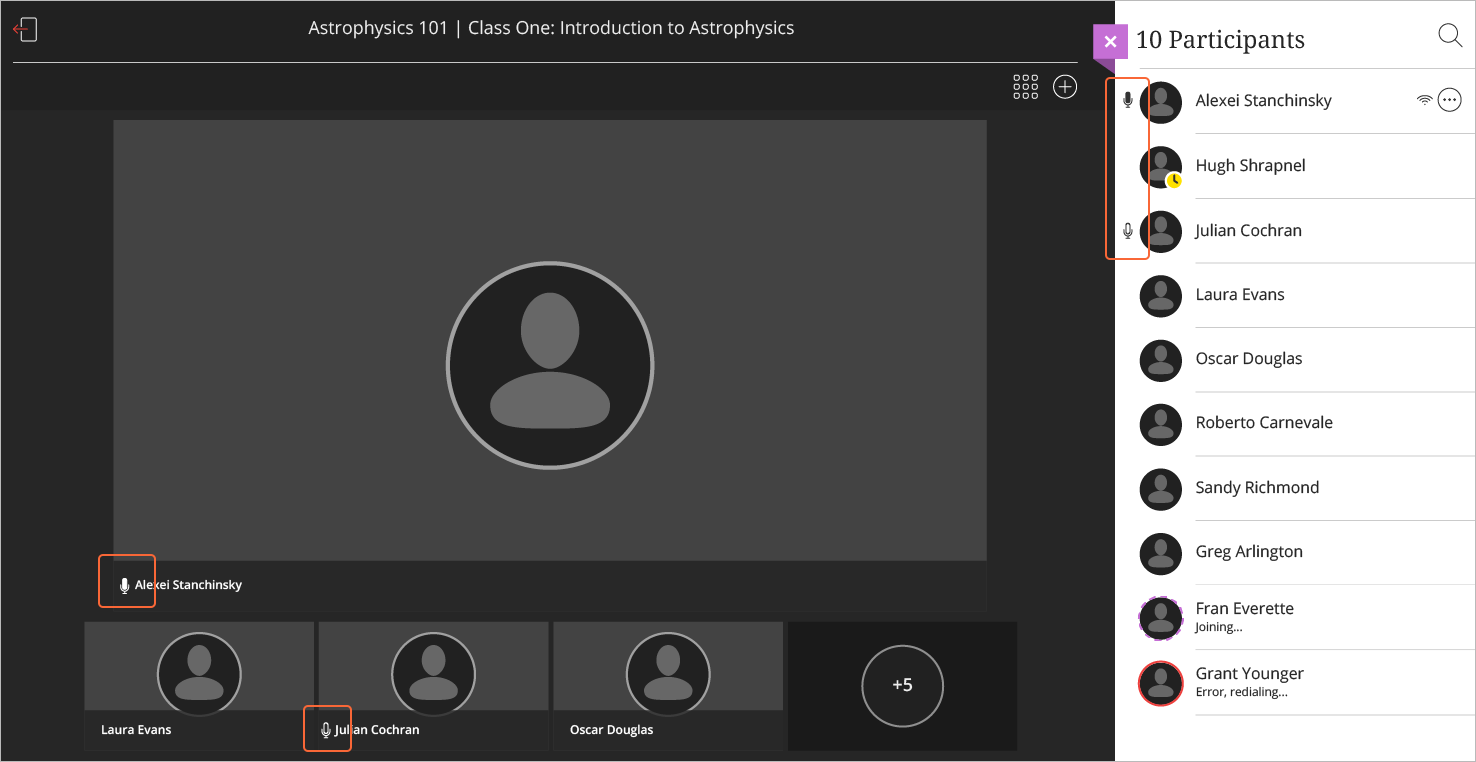Open the participants search magnifier
Image resolution: width=1476 pixels, height=762 pixels.
pos(1449,36)
